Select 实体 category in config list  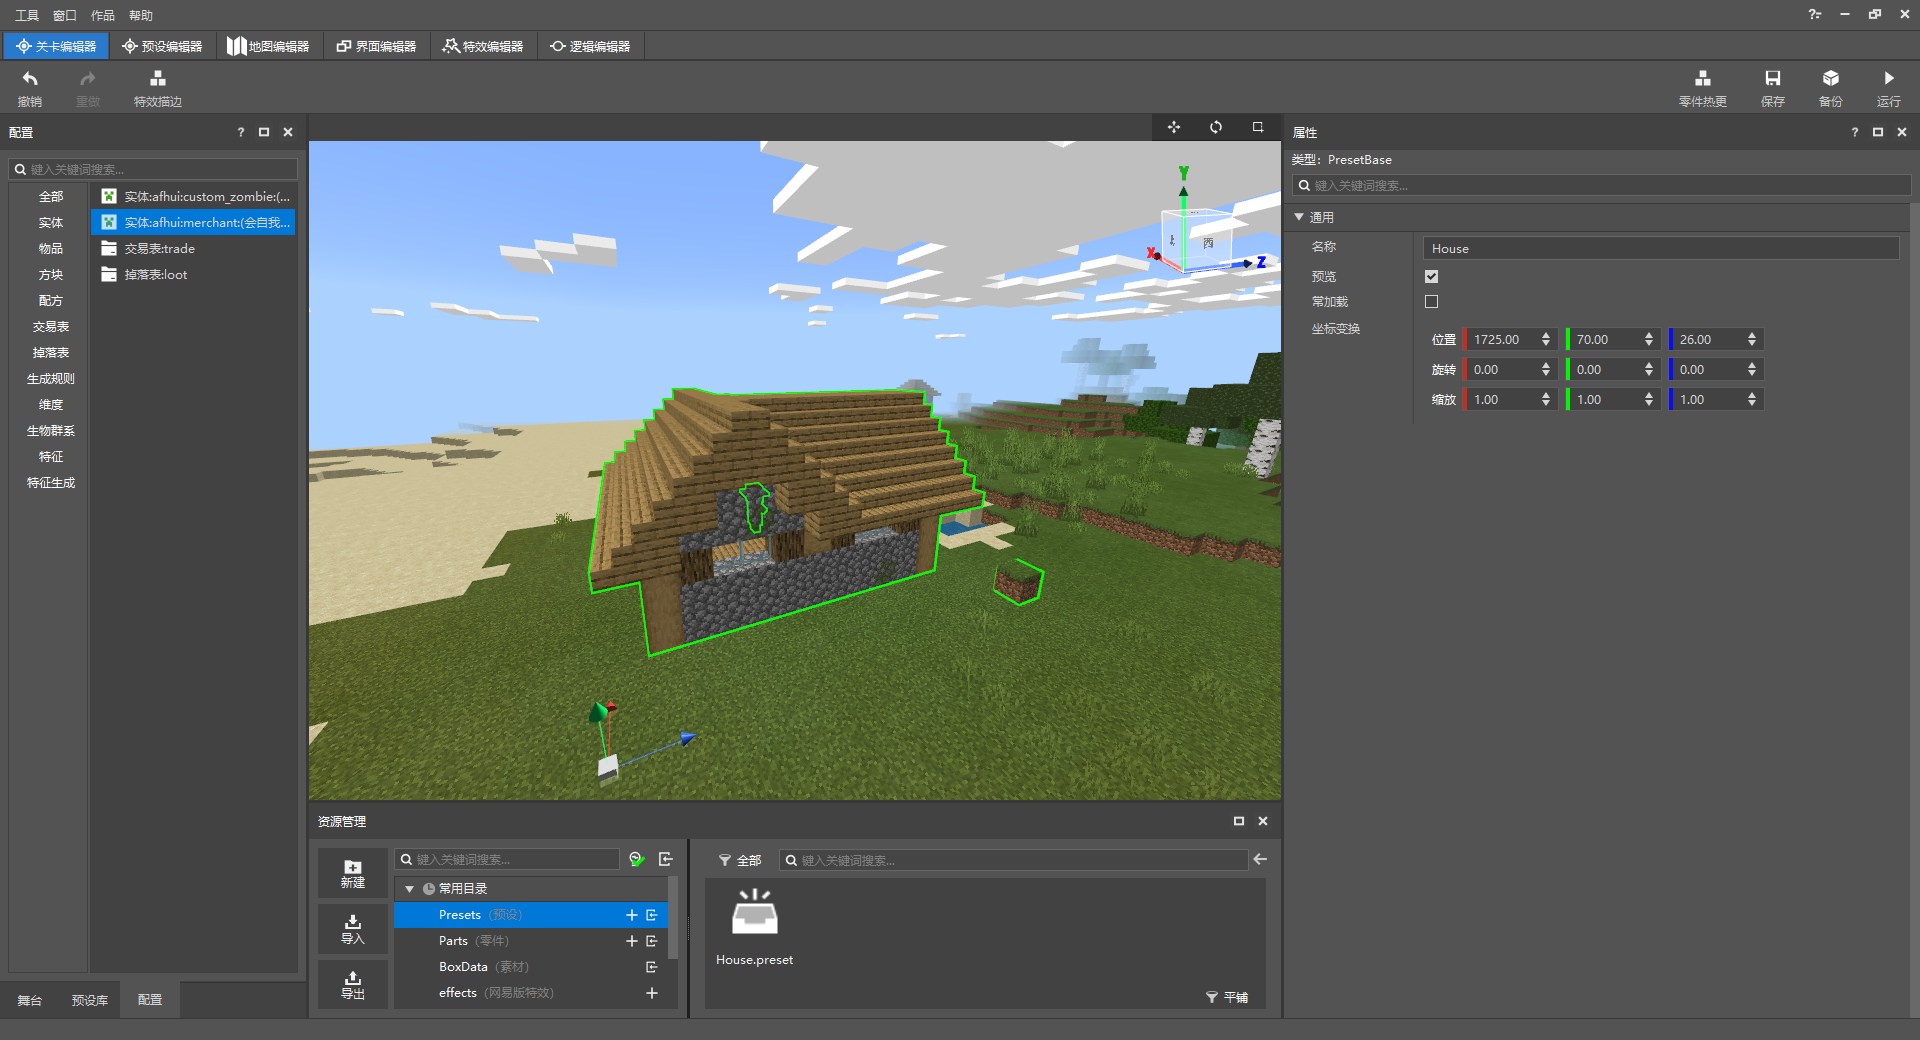click(50, 223)
